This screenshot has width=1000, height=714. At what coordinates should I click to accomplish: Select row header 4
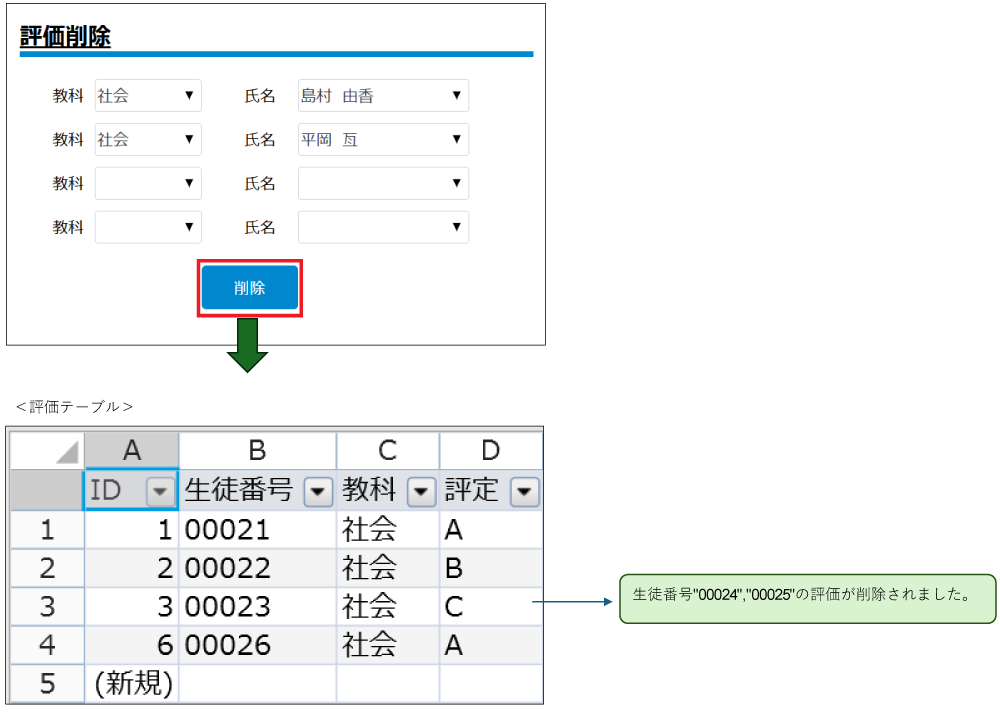(47, 645)
